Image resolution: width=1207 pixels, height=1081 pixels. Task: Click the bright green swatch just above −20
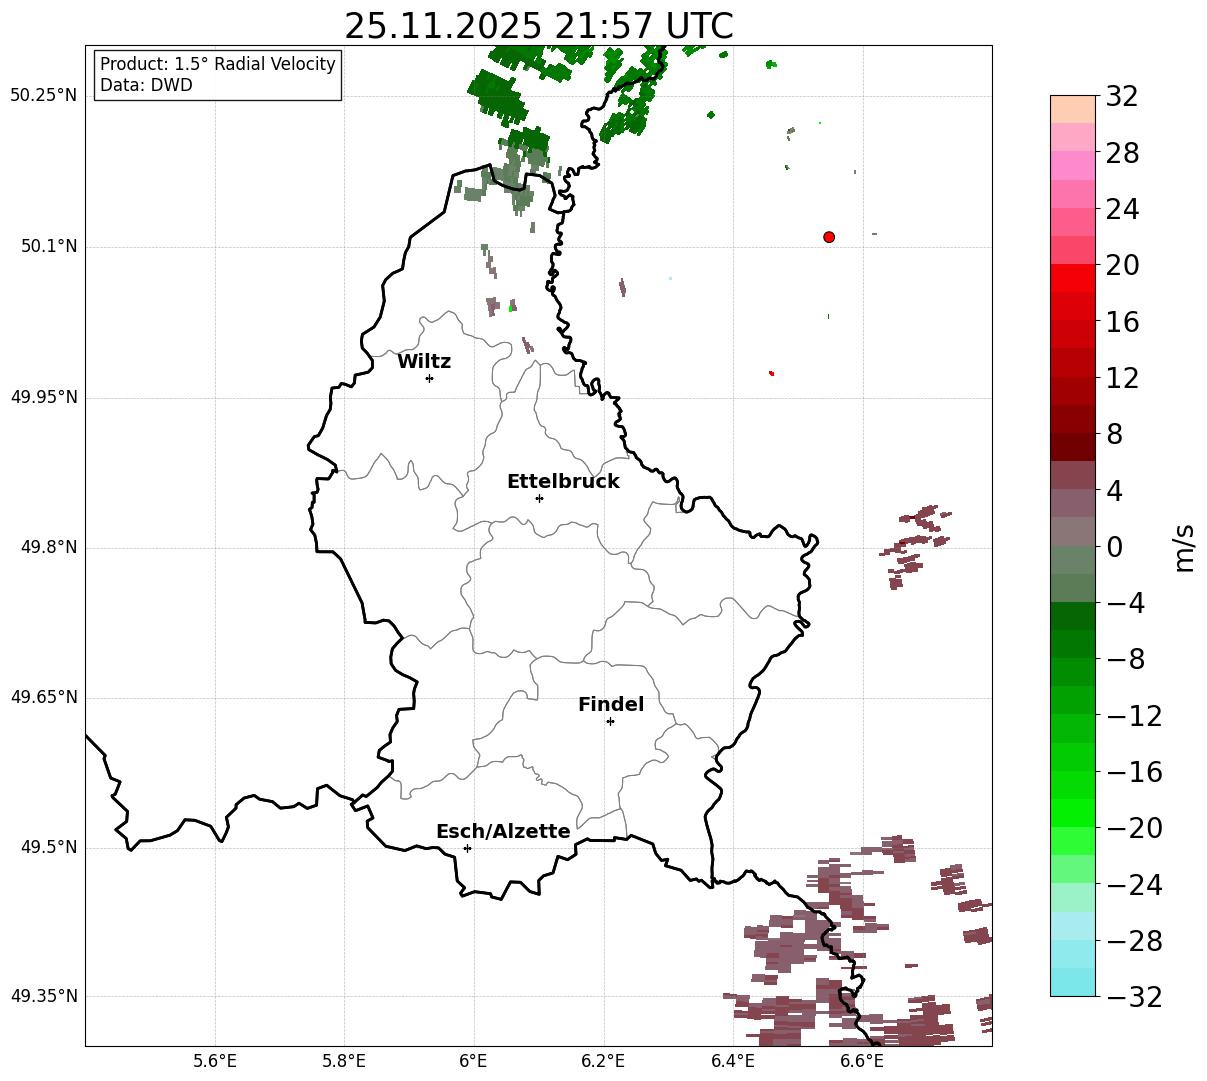pos(1073,812)
